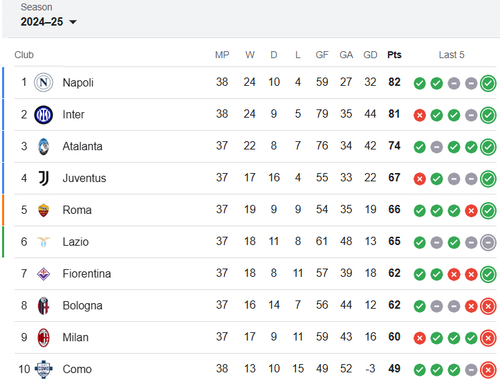This screenshot has height=380, width=500.
Task: Click the Como club crest
Action: 43,369
